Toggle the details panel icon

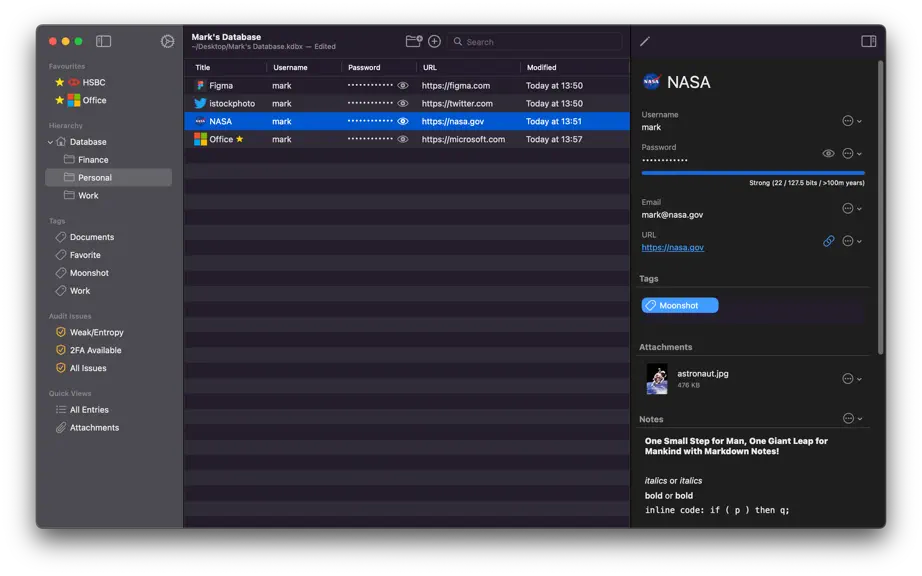pyautogui.click(x=868, y=41)
